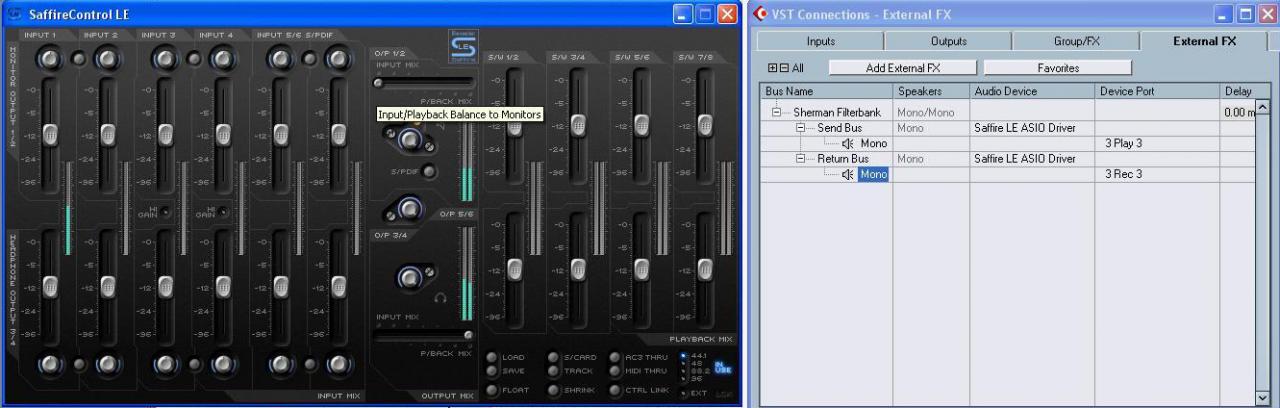Viewport: 1280px width, 408px height.
Task: Collapse the Sherman Filterbank tree node
Action: pyautogui.click(x=776, y=113)
